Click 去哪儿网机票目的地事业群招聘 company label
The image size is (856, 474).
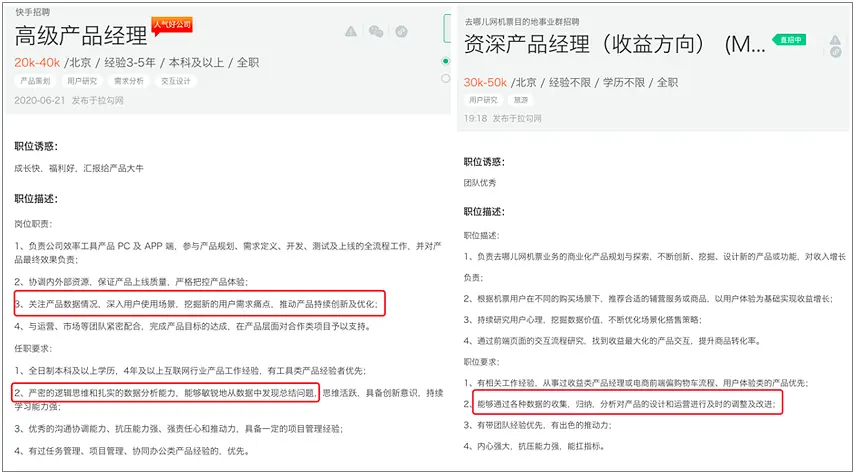click(x=522, y=22)
